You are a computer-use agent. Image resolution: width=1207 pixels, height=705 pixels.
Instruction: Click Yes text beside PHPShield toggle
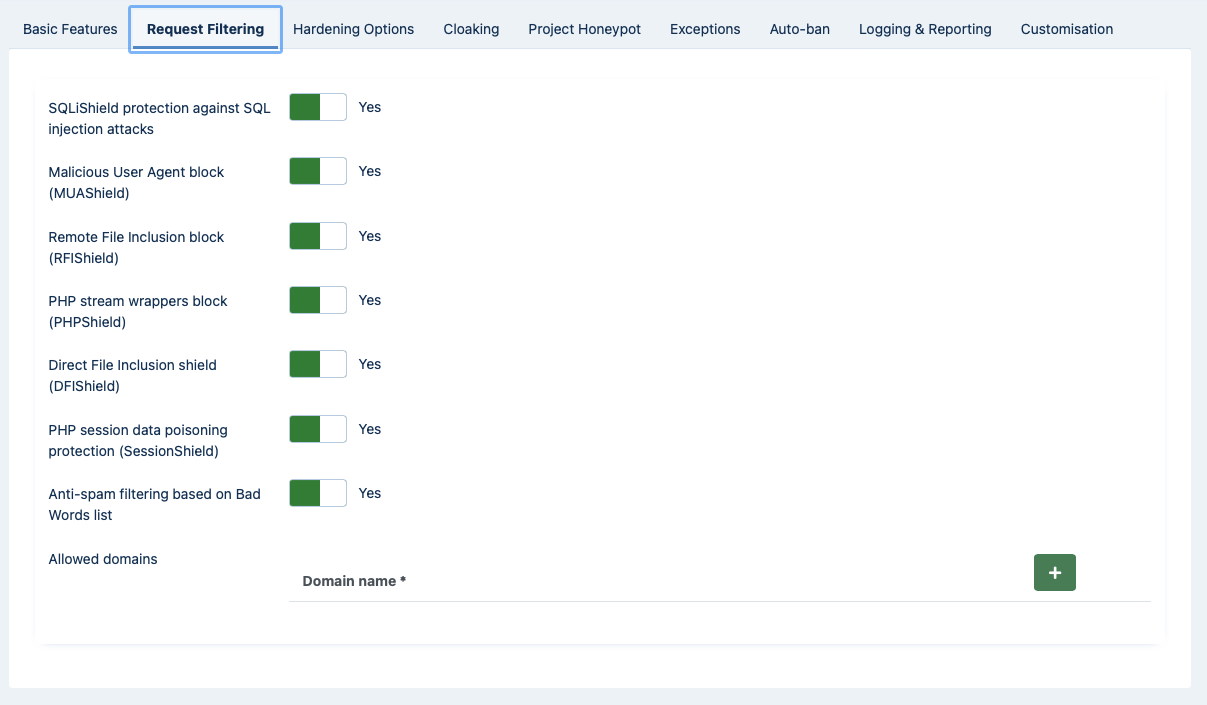point(370,300)
